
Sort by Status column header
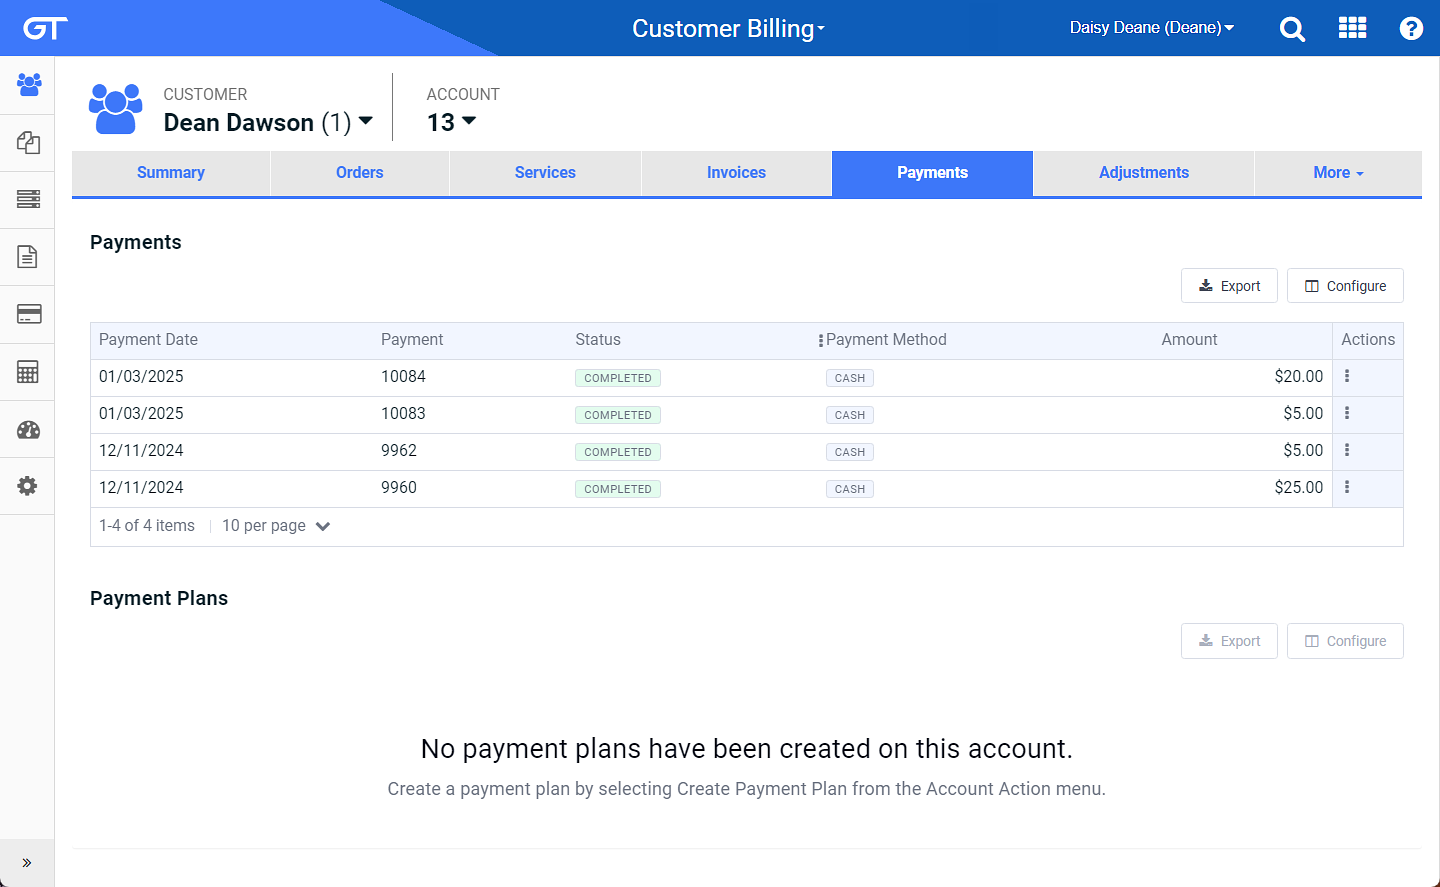point(598,340)
